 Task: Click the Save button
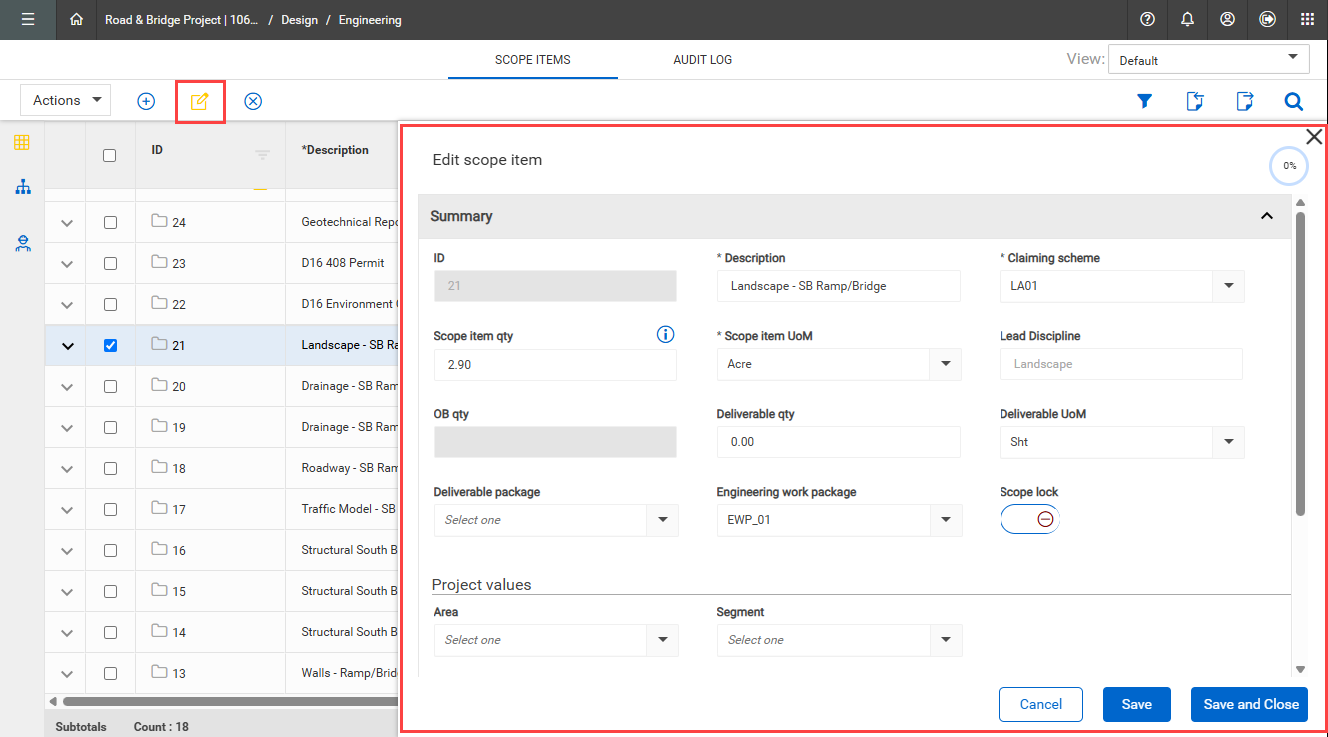click(x=1137, y=704)
